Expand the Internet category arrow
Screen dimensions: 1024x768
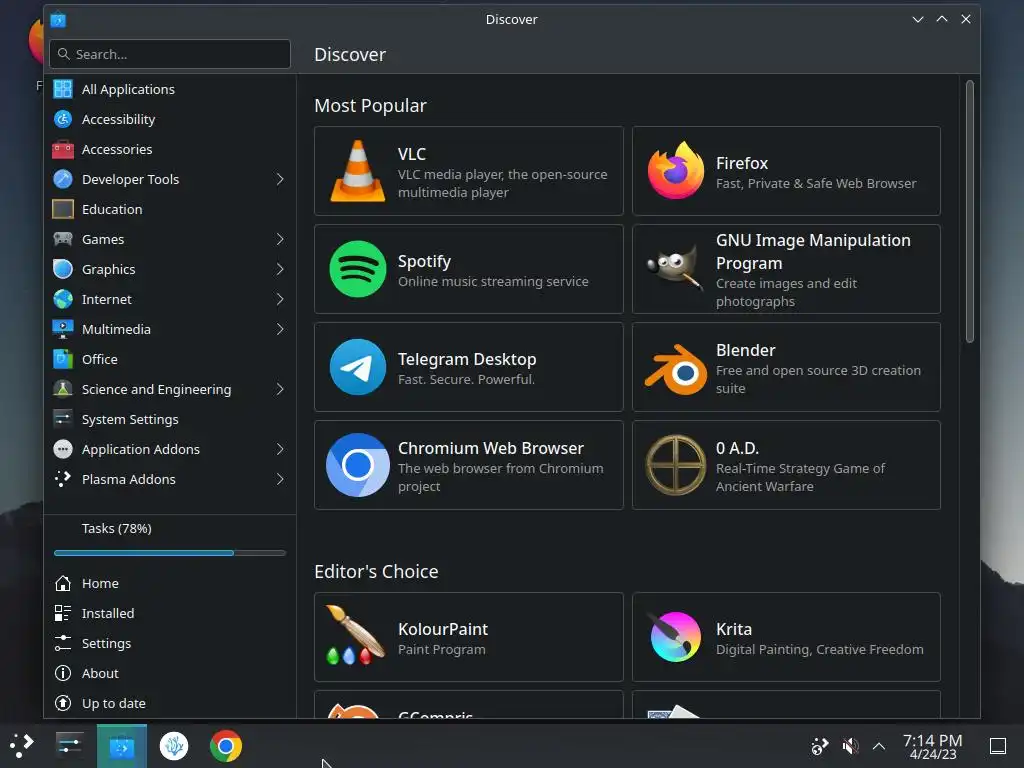coord(280,299)
